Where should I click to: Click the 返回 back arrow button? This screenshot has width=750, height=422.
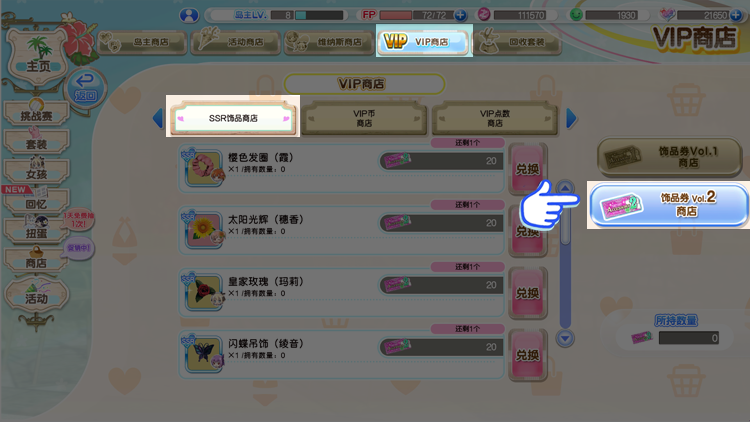pos(85,86)
